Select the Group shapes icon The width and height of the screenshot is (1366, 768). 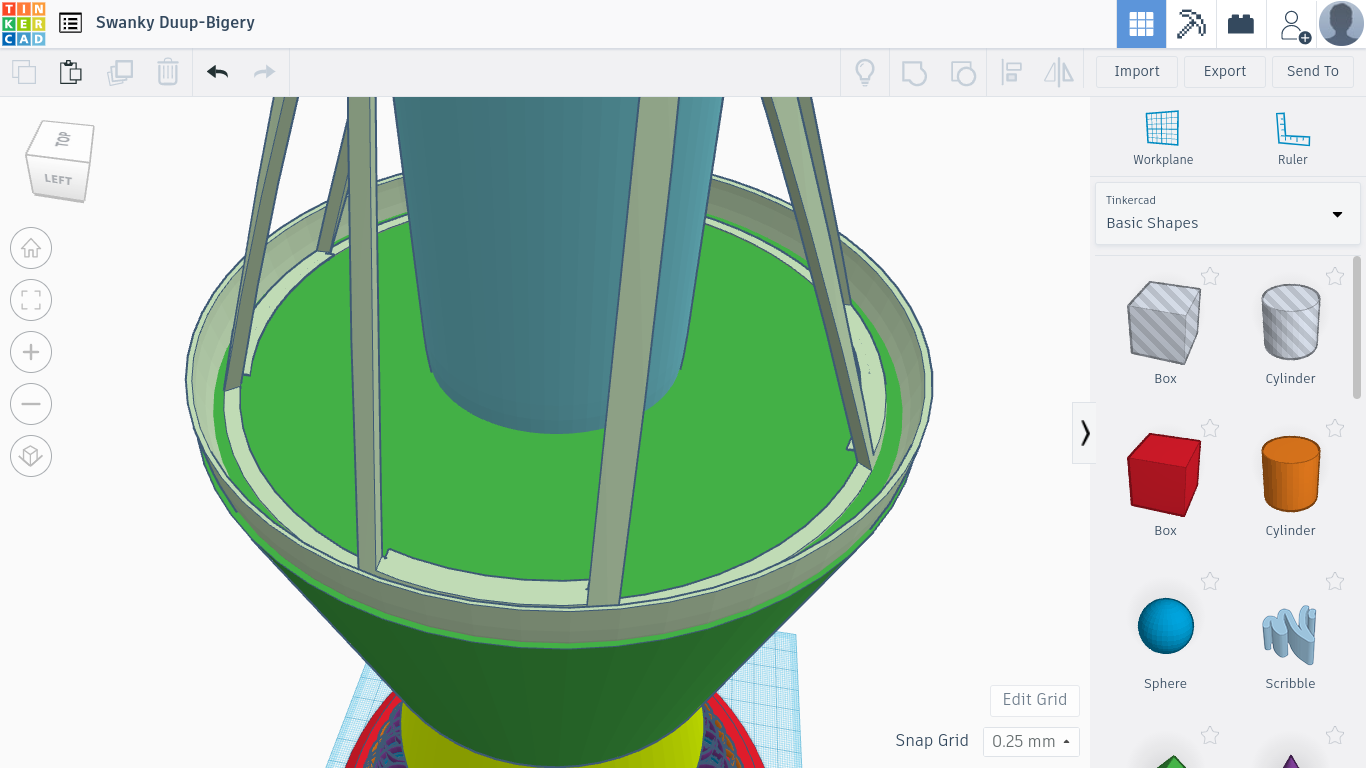[913, 72]
